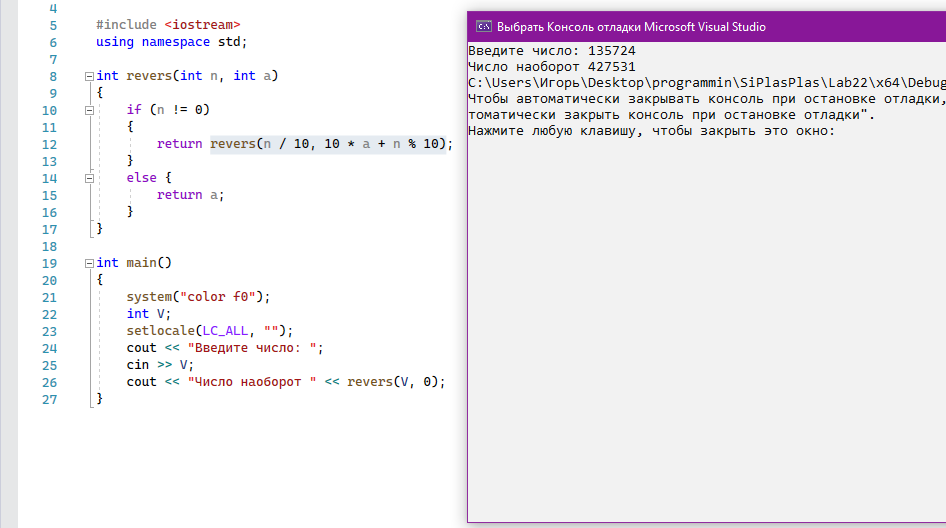Click 'Нажмите любую клавишу' line in console
The width and height of the screenshot is (946, 528).
coord(652,131)
